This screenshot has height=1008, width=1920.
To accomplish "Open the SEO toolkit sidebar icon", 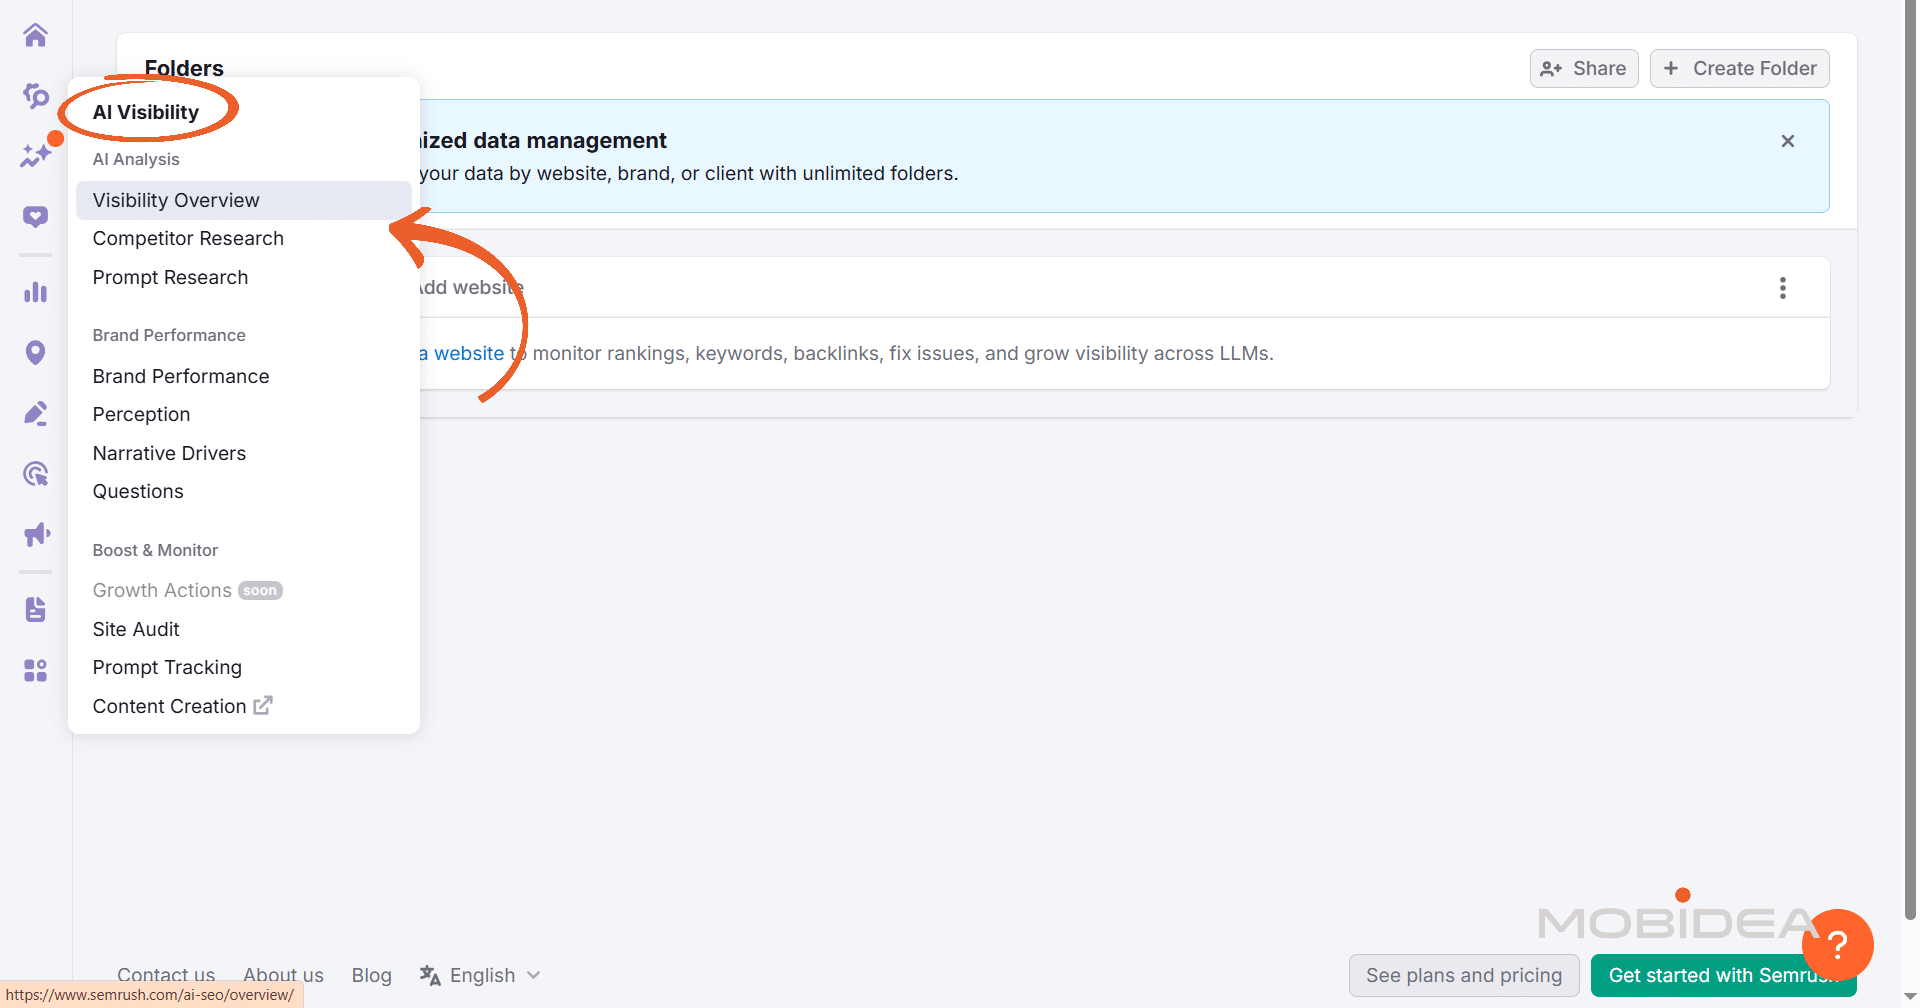I will (36, 96).
